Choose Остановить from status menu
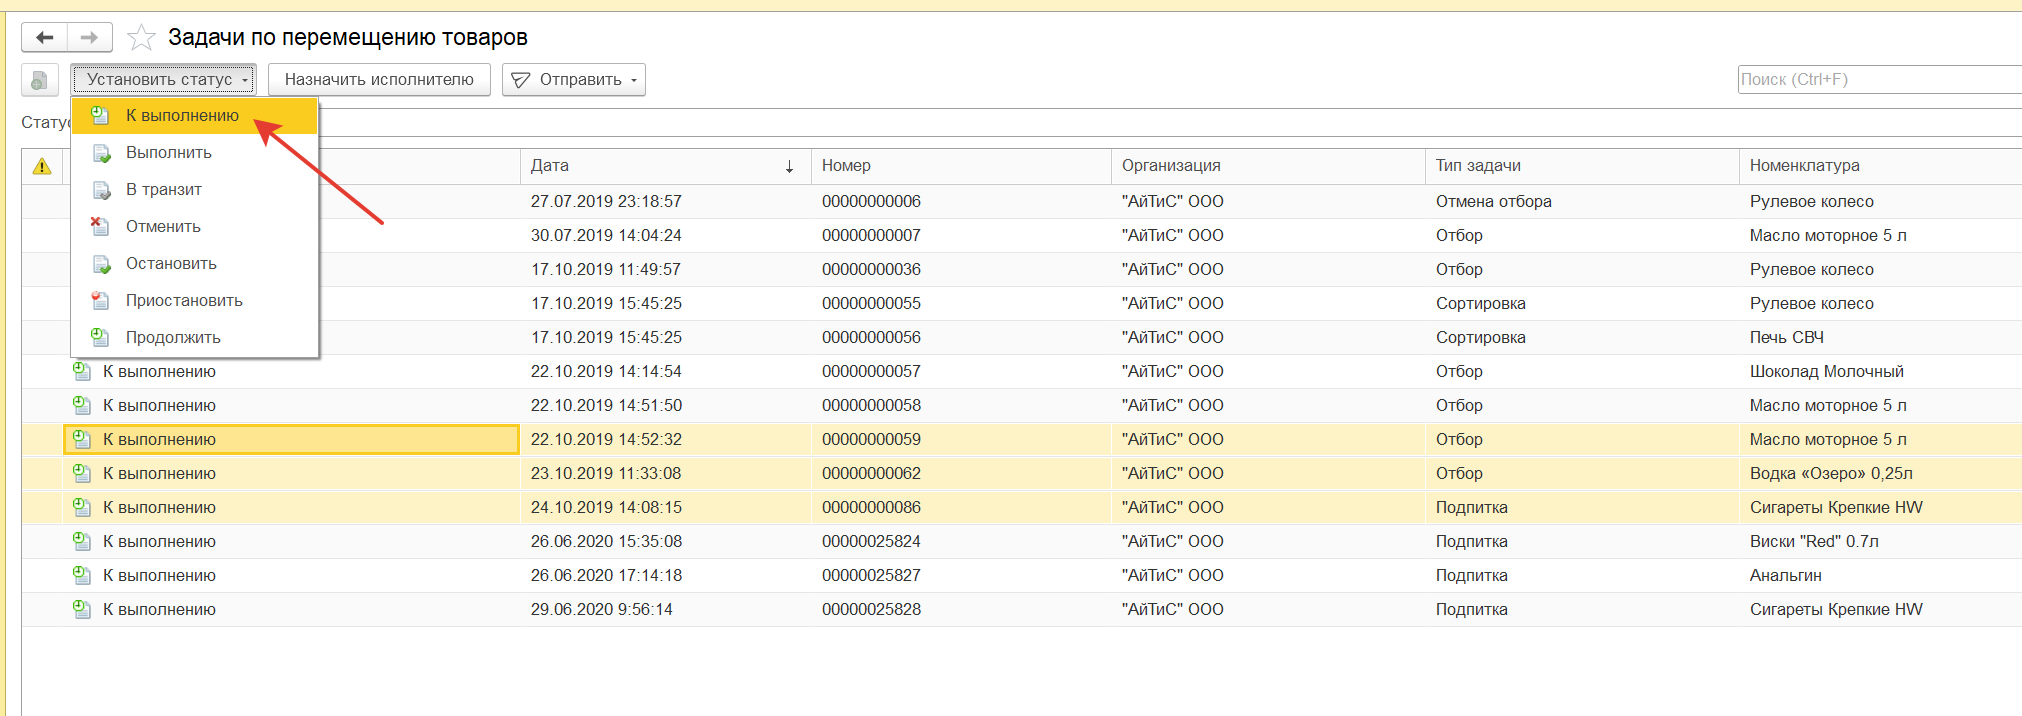2022x716 pixels. (195, 264)
